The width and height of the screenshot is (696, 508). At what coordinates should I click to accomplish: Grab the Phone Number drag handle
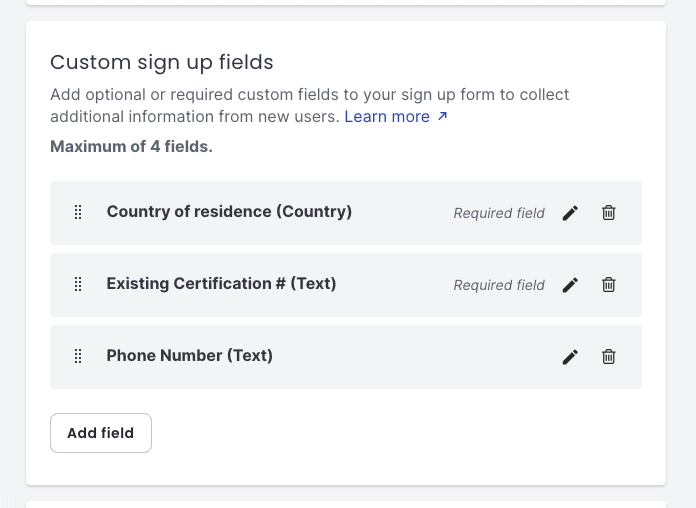pos(78,356)
